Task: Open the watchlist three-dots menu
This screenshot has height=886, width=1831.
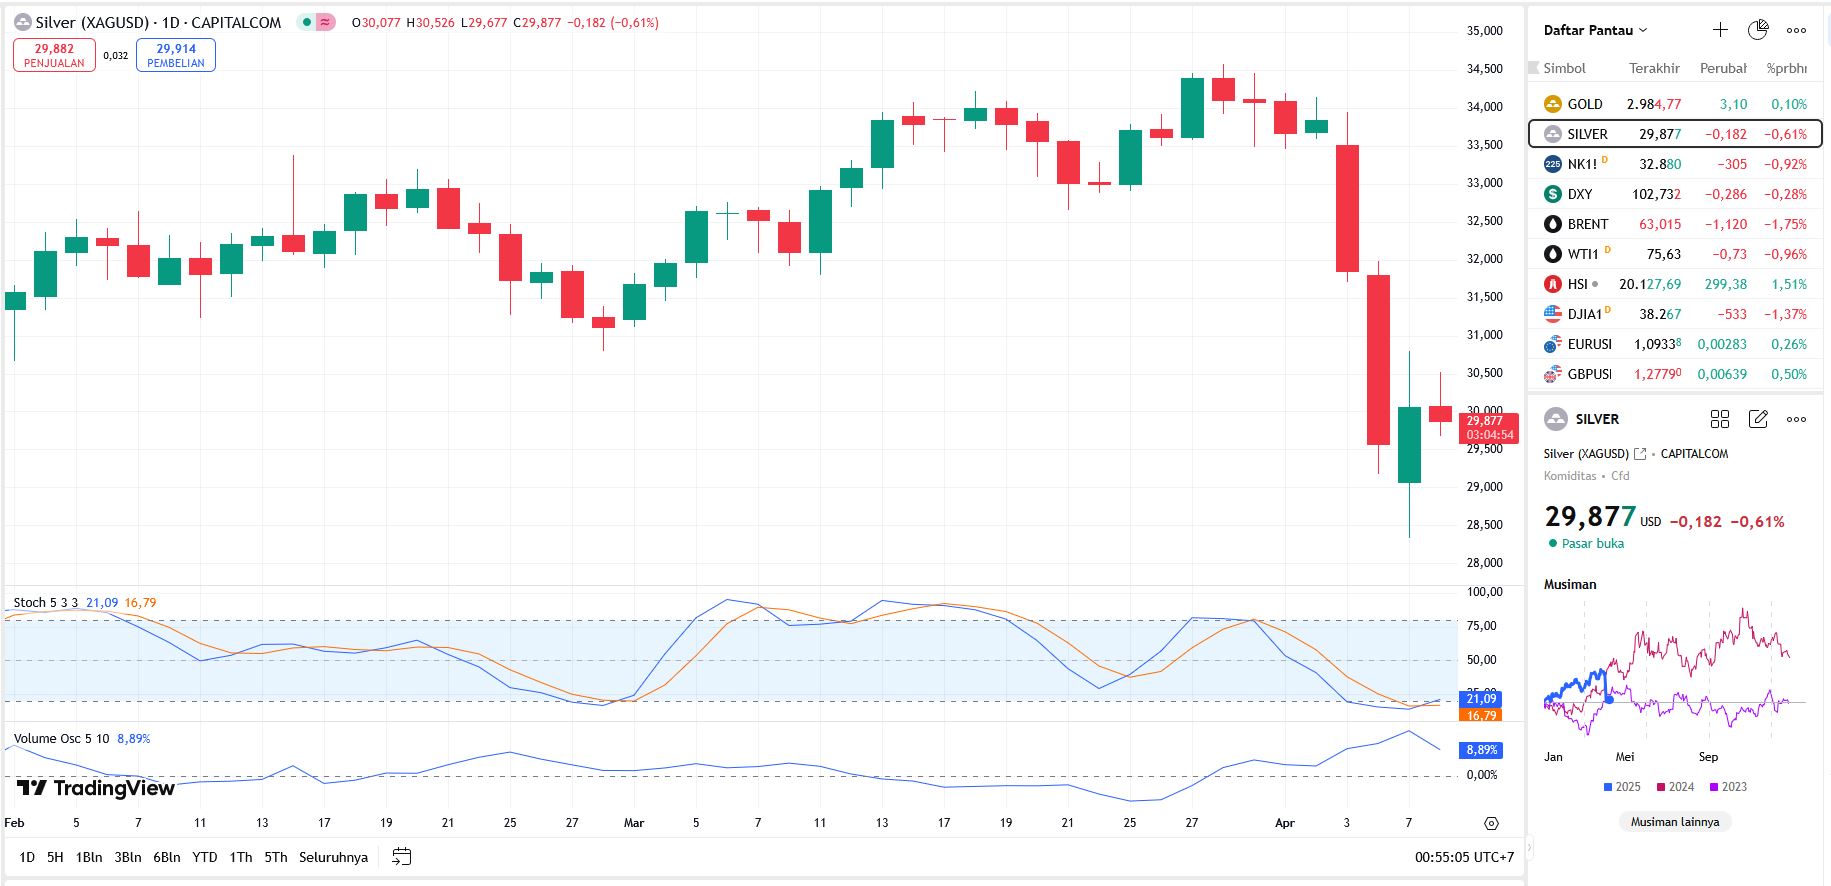Action: pyautogui.click(x=1796, y=30)
